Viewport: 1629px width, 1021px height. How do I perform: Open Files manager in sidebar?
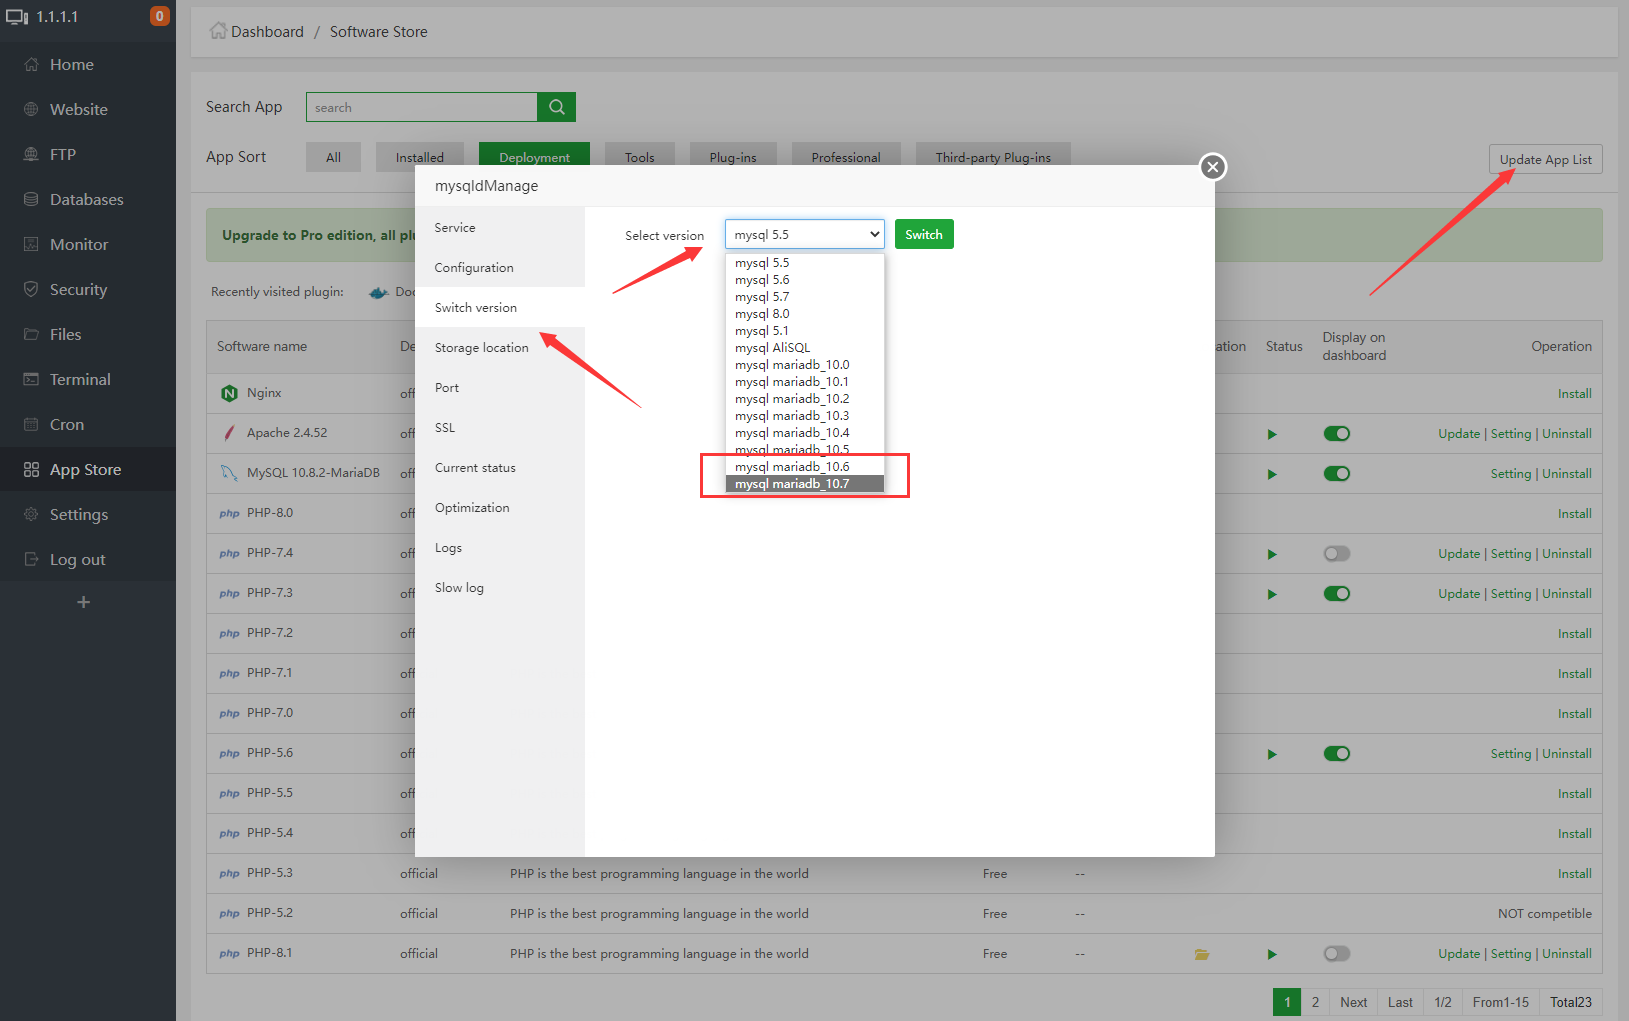(66, 335)
